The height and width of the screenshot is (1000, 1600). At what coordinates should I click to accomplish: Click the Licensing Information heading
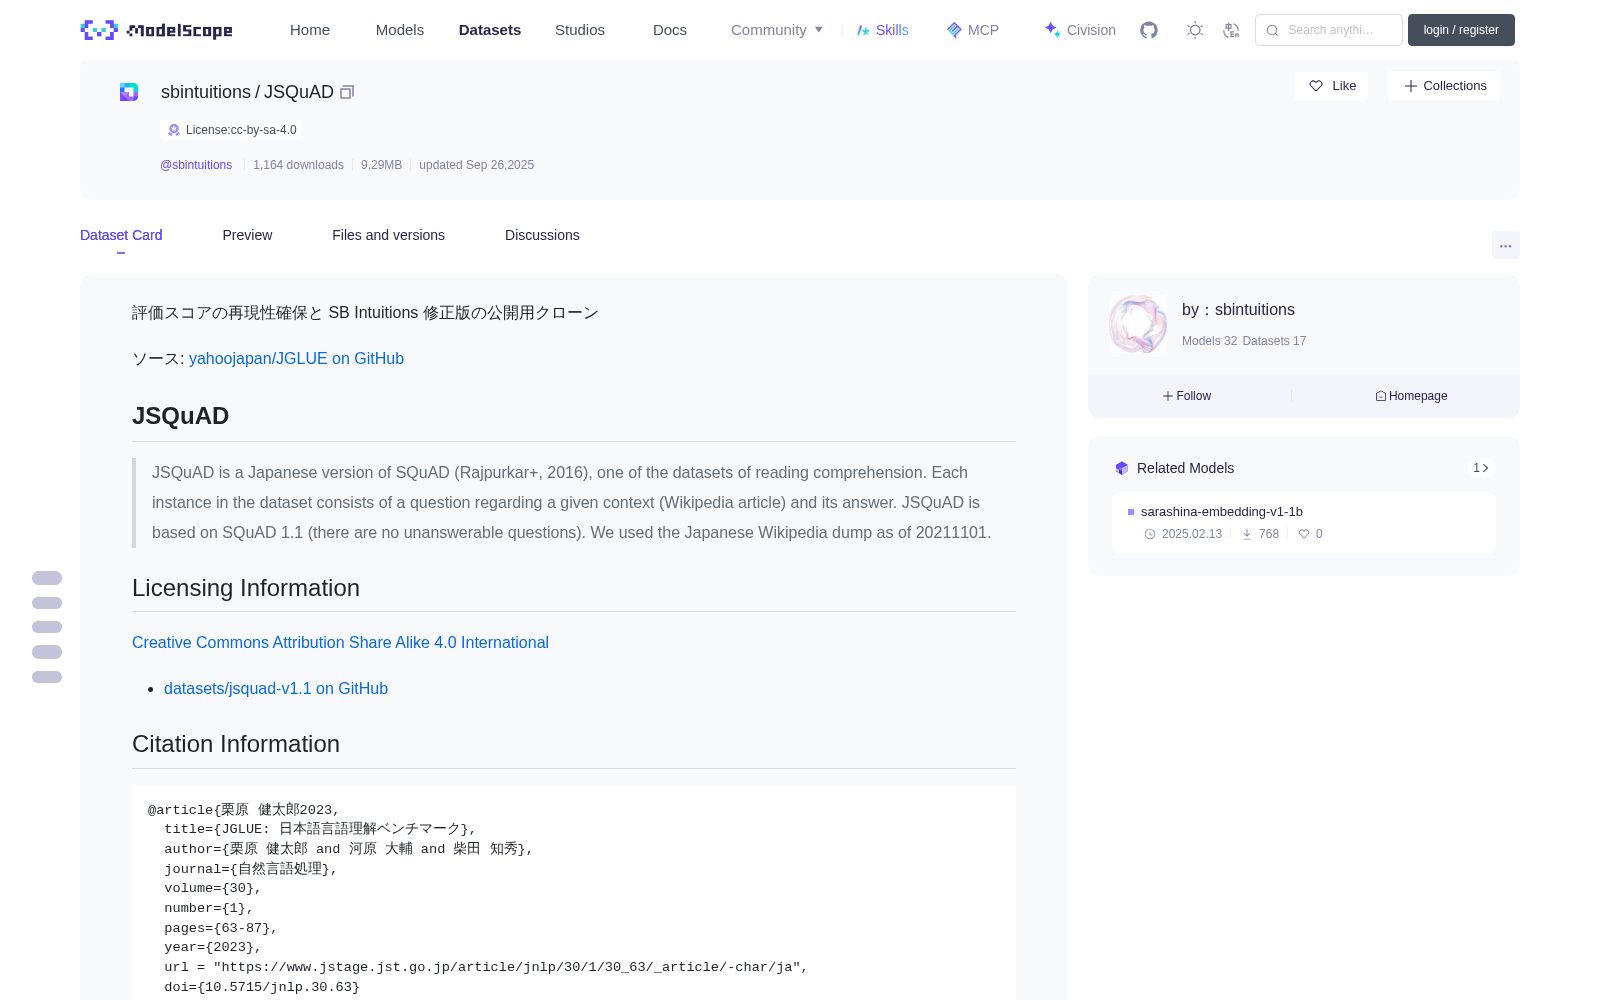pos(246,588)
